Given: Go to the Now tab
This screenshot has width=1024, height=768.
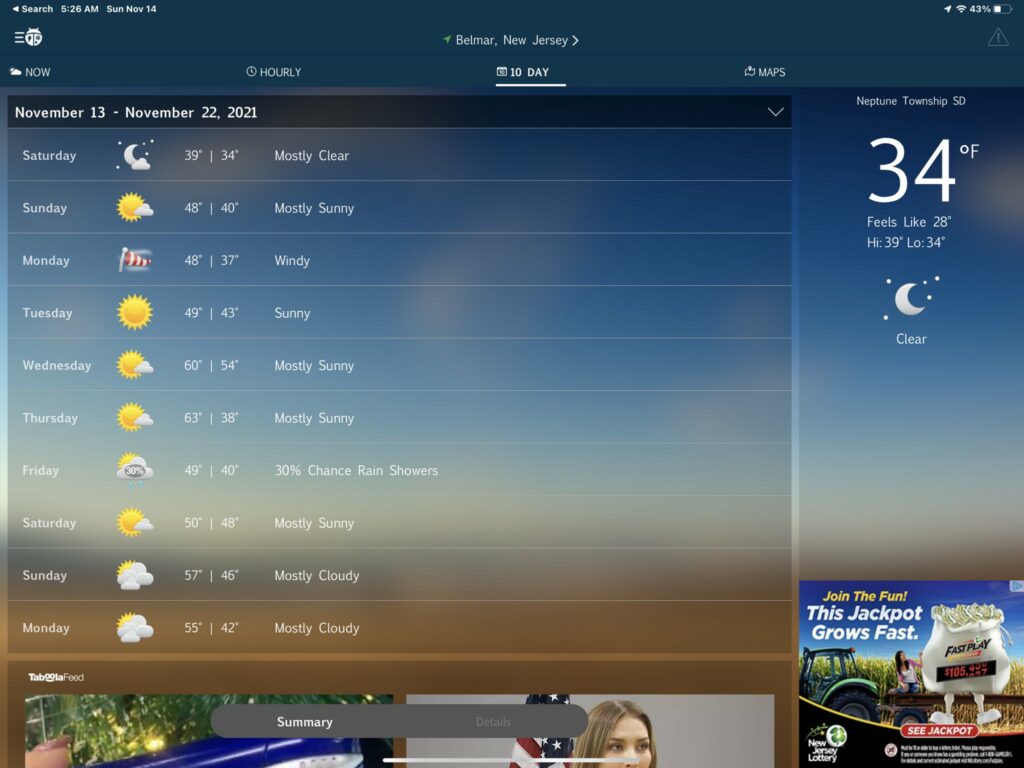Looking at the screenshot, I should tap(30, 72).
